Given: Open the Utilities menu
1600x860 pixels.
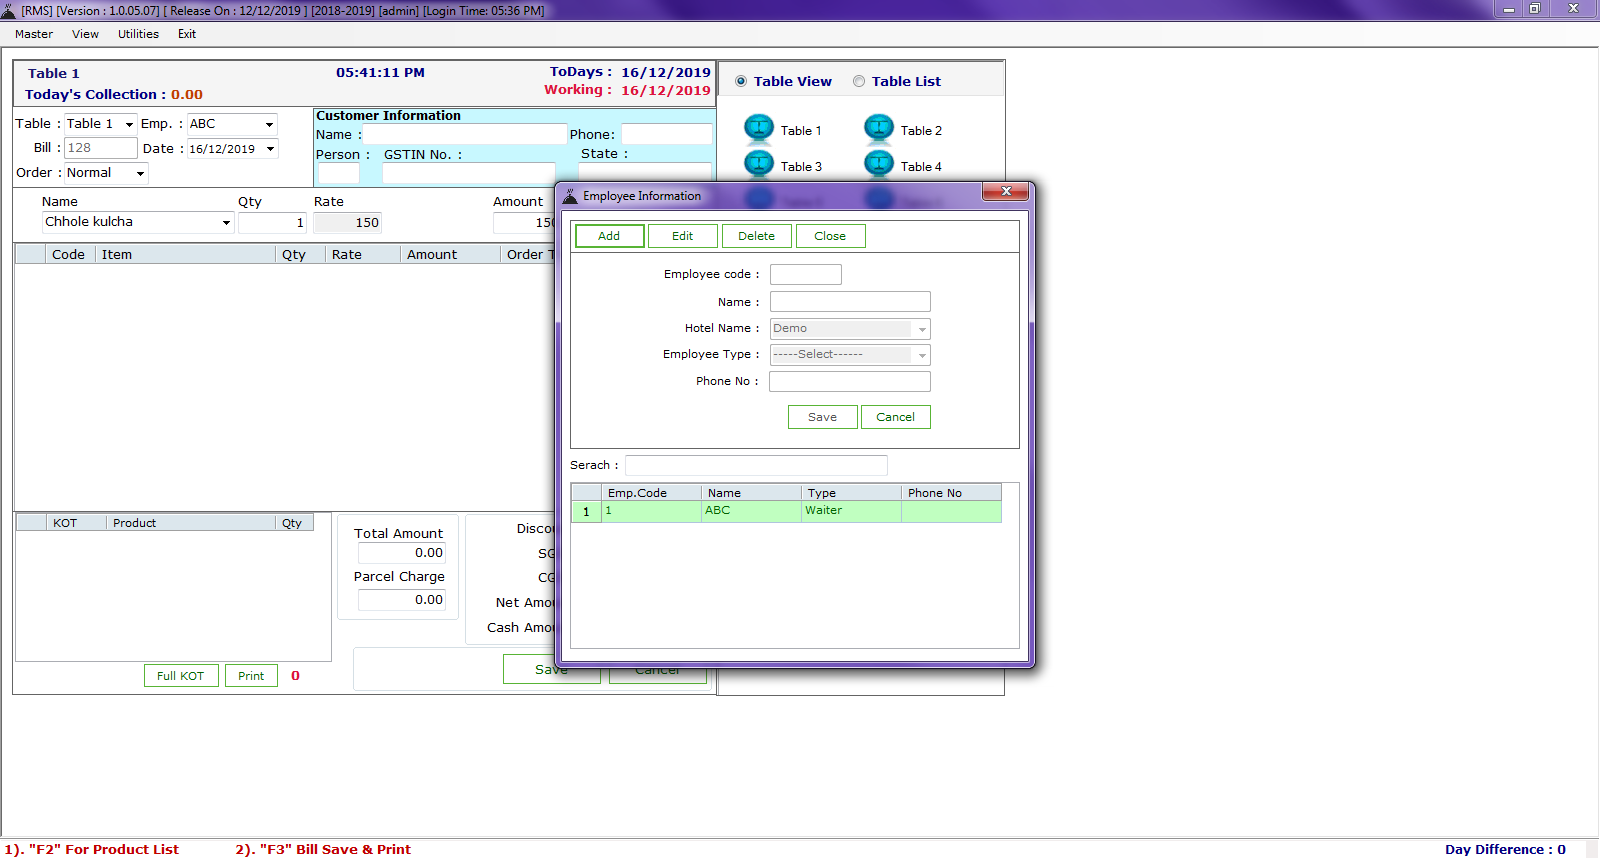Looking at the screenshot, I should pos(138,34).
